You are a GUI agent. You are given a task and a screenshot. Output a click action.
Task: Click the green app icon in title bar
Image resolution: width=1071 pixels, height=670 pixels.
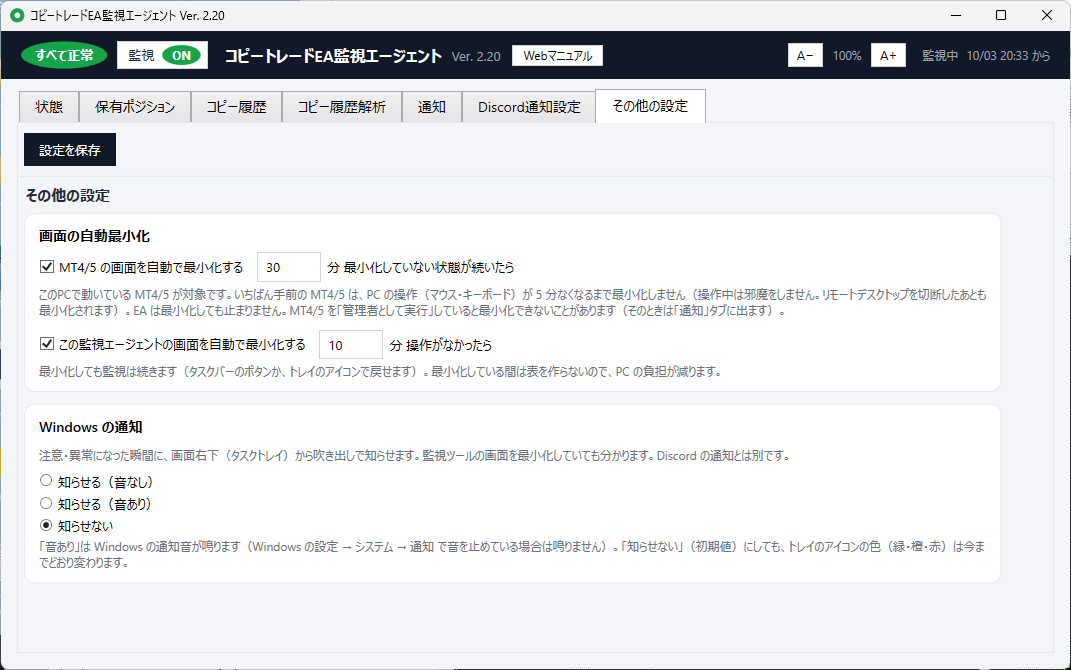pos(17,15)
